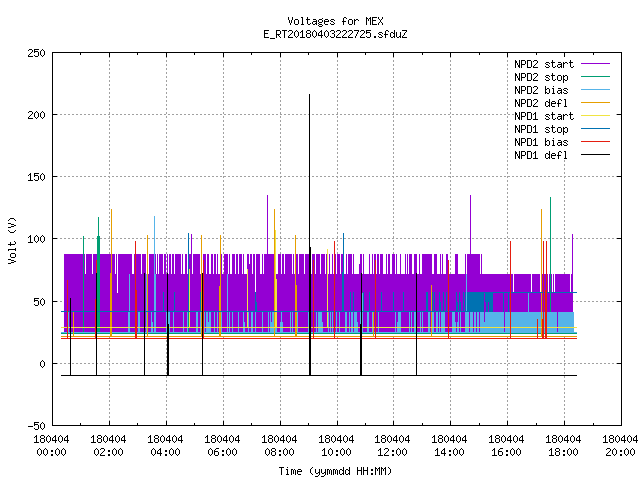This screenshot has width=640, height=480.
Task: Click the x-axis tick label 180404 08:00
Action: pyautogui.click(x=279, y=446)
